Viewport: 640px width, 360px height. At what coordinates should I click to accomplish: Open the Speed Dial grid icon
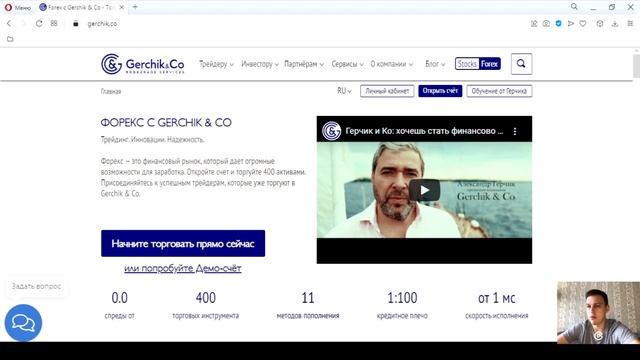pyautogui.click(x=54, y=23)
